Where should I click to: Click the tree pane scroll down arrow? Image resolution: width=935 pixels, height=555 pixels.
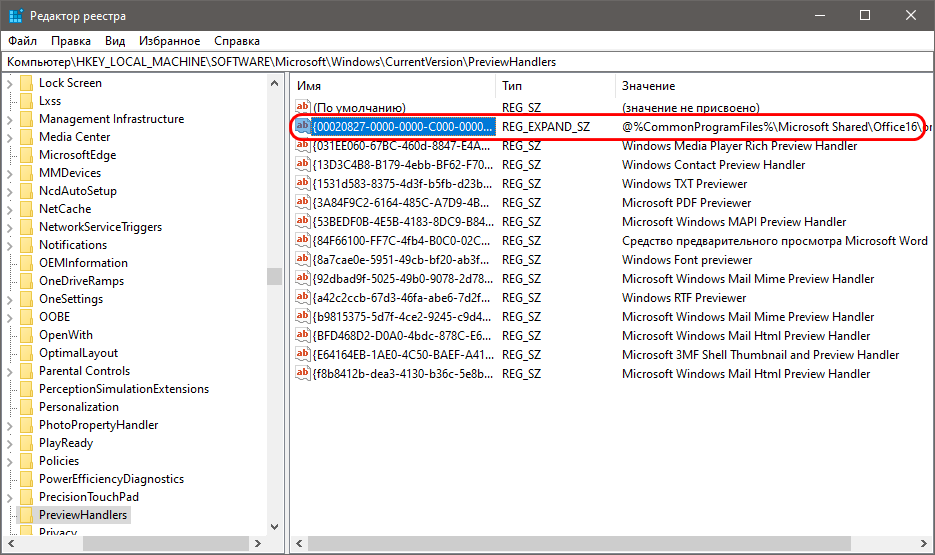point(274,526)
